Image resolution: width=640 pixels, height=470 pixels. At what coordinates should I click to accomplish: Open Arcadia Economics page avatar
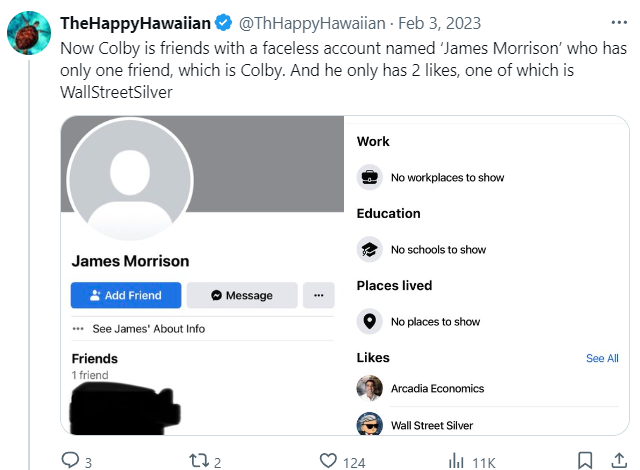click(x=370, y=388)
